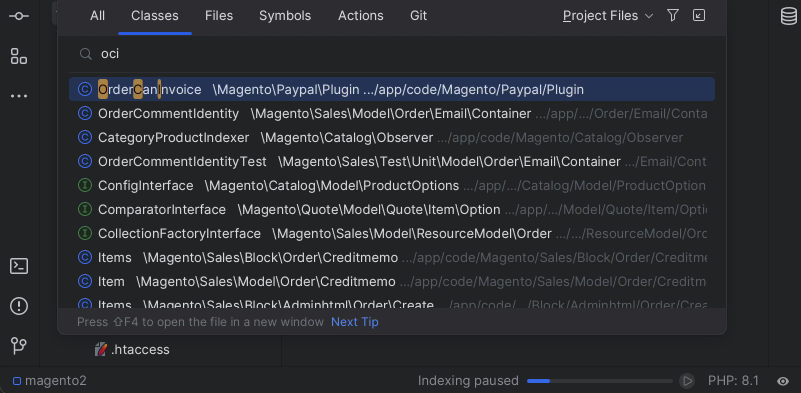Resume indexing with the play button
801x393 pixels.
(x=687, y=381)
